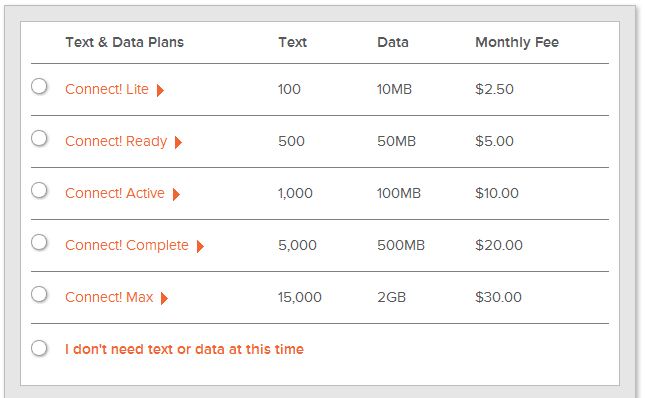Image resolution: width=645 pixels, height=398 pixels.
Task: Click the Text & Data Plans header
Action: pos(125,42)
